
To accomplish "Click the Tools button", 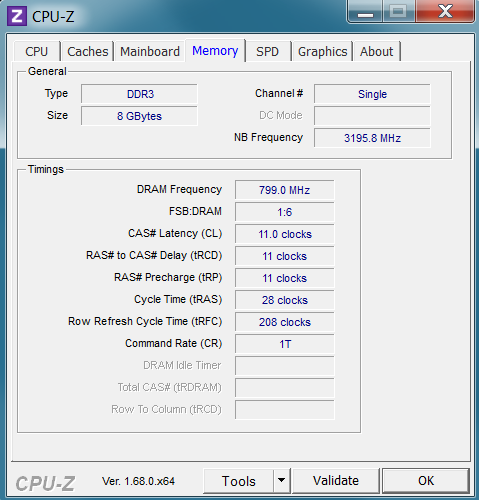I will click(239, 481).
